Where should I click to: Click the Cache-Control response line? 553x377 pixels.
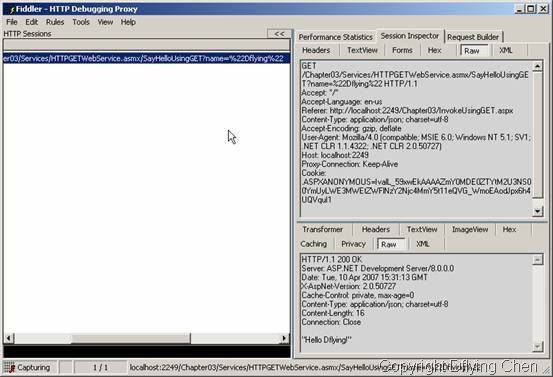click(358, 295)
